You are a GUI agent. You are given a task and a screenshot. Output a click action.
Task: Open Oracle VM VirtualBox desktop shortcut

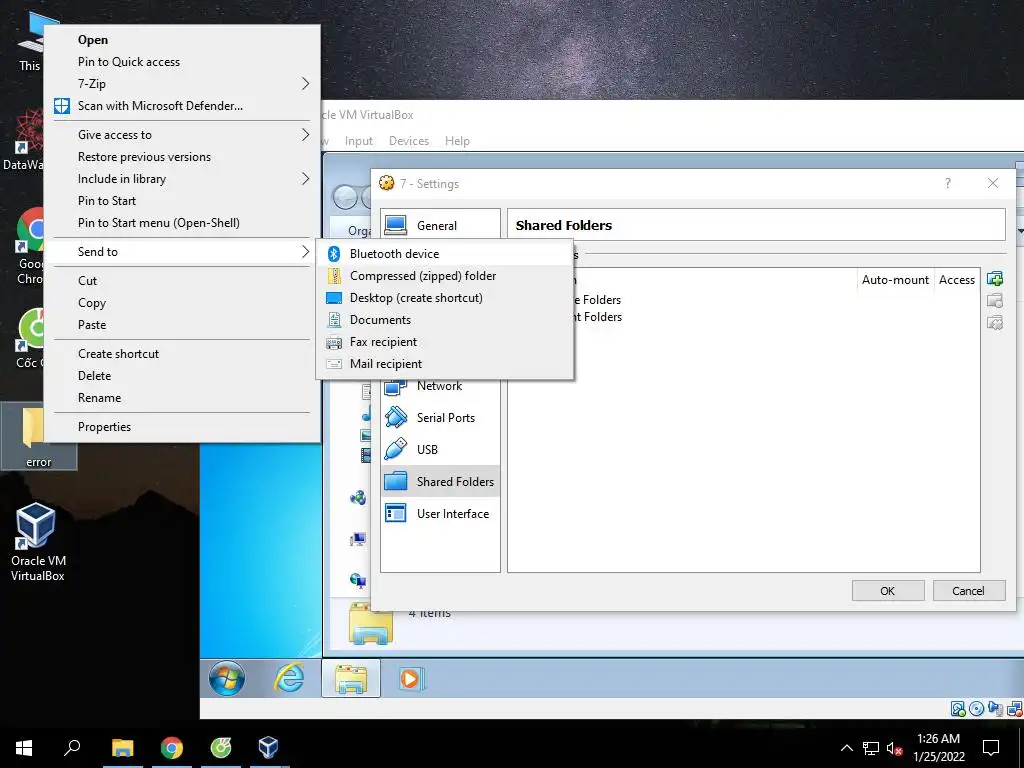pos(37,541)
